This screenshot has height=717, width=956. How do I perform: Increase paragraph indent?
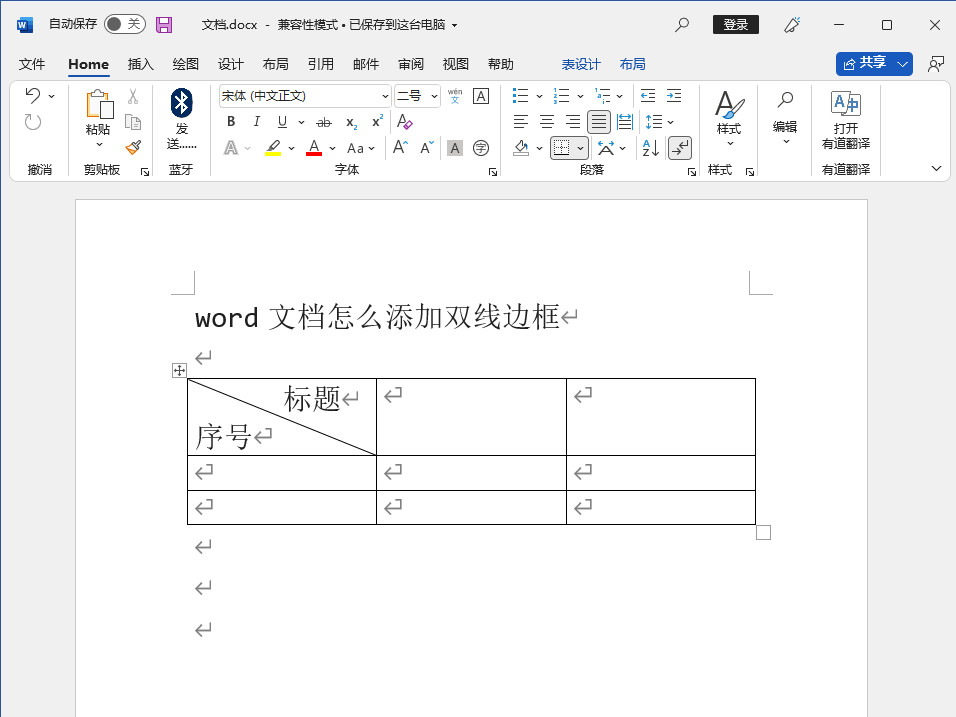point(674,96)
